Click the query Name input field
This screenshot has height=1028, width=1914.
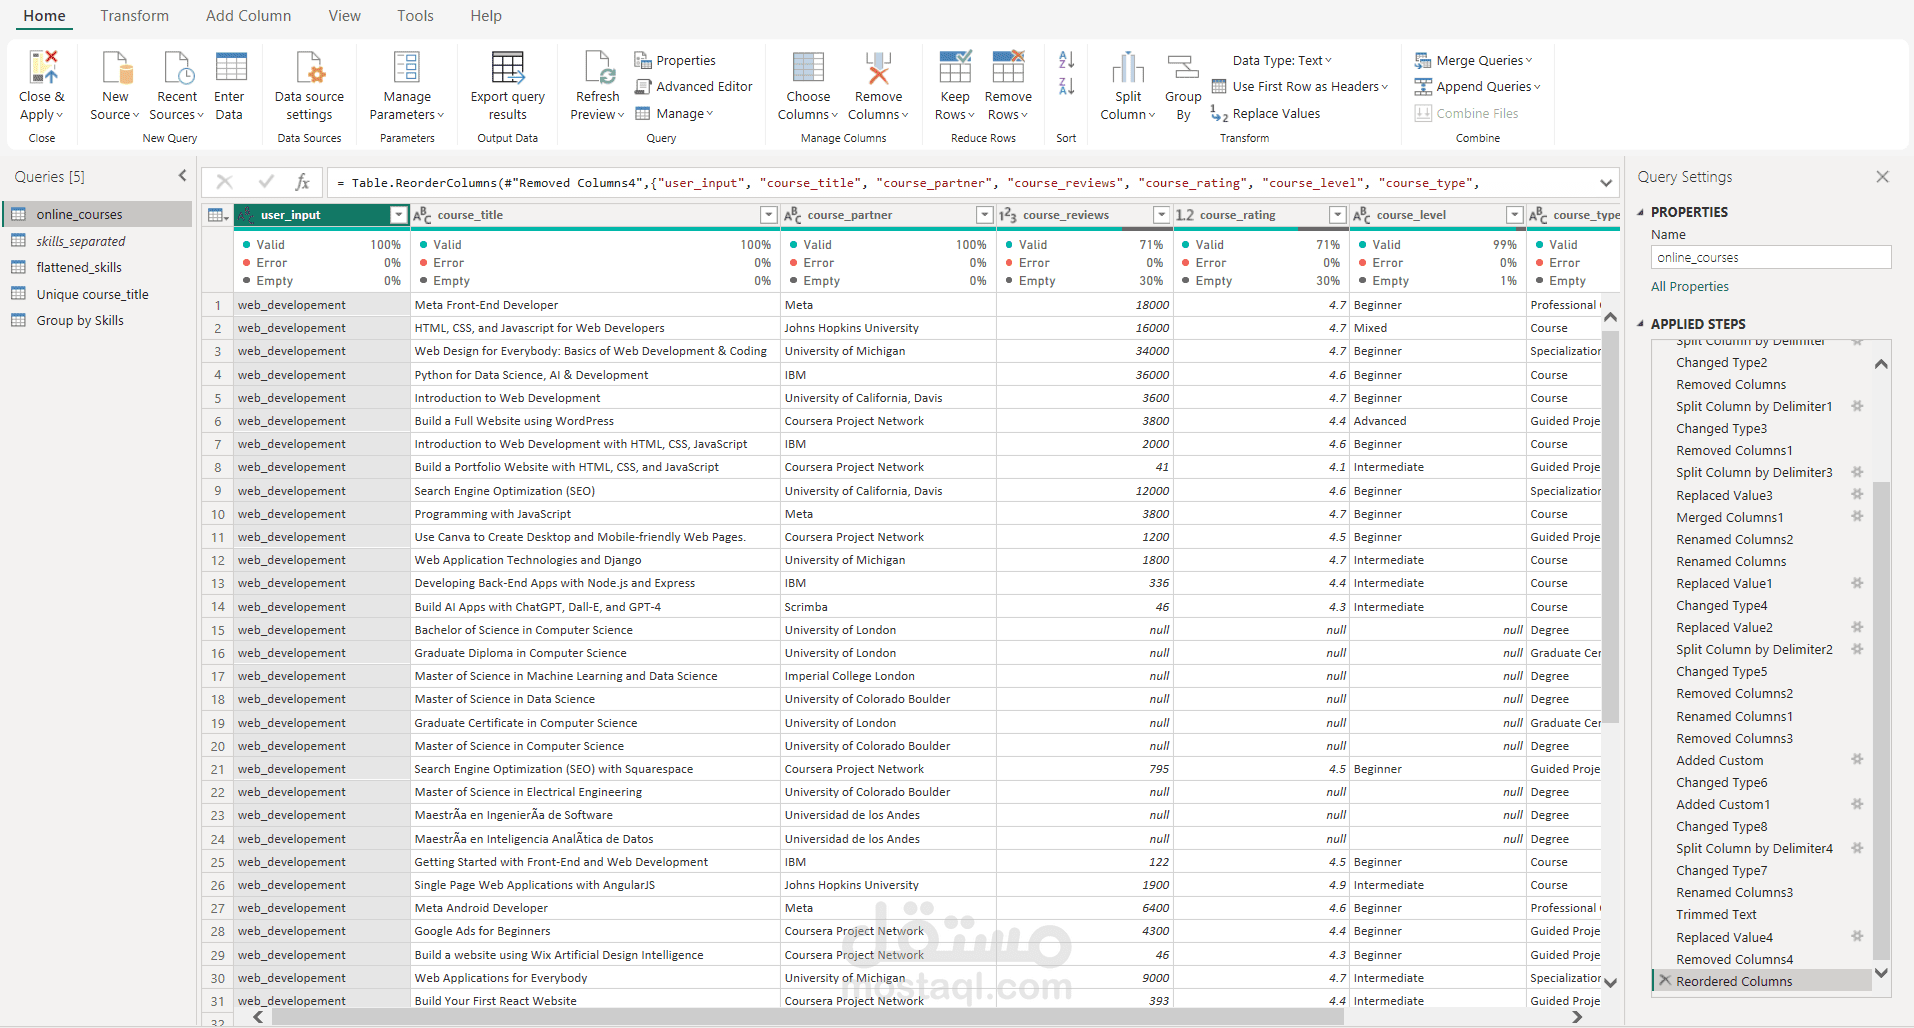pos(1771,257)
